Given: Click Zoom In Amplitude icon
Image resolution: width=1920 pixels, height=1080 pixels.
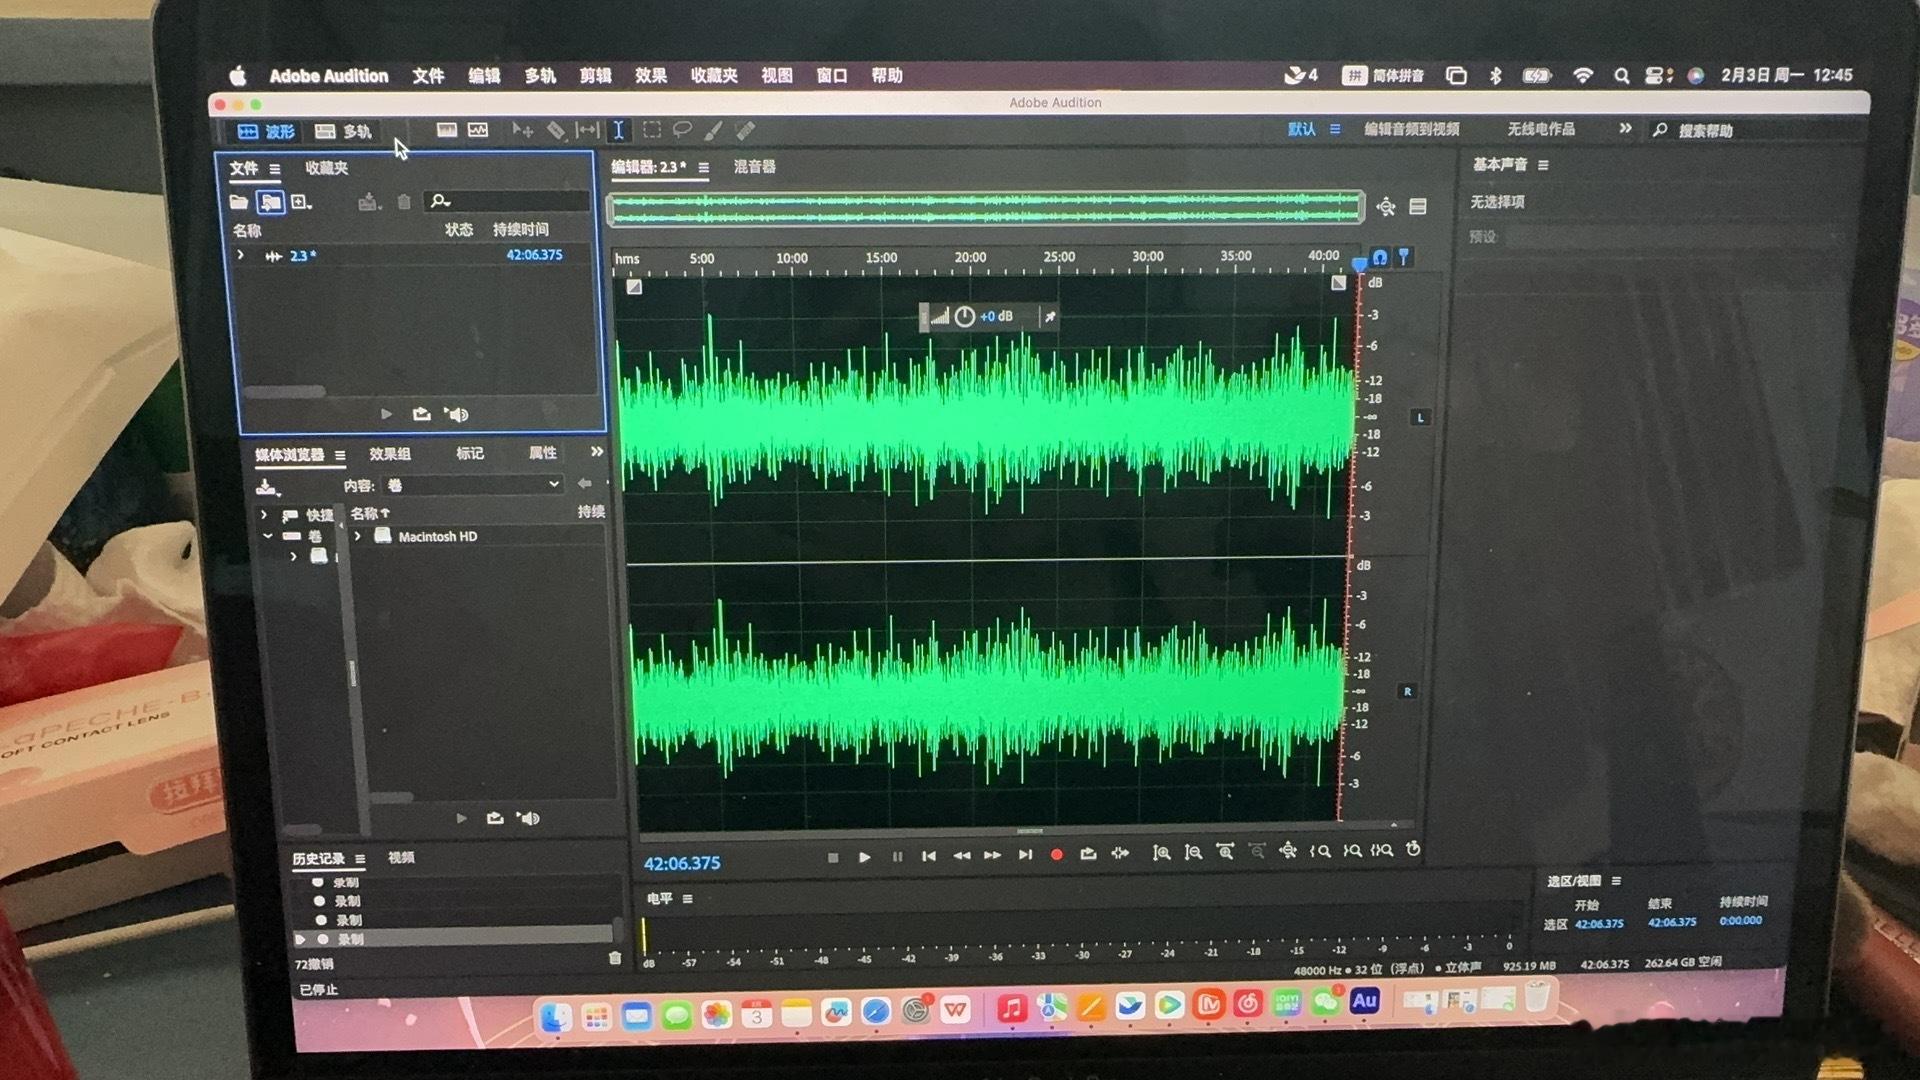Looking at the screenshot, I should [x=1161, y=853].
